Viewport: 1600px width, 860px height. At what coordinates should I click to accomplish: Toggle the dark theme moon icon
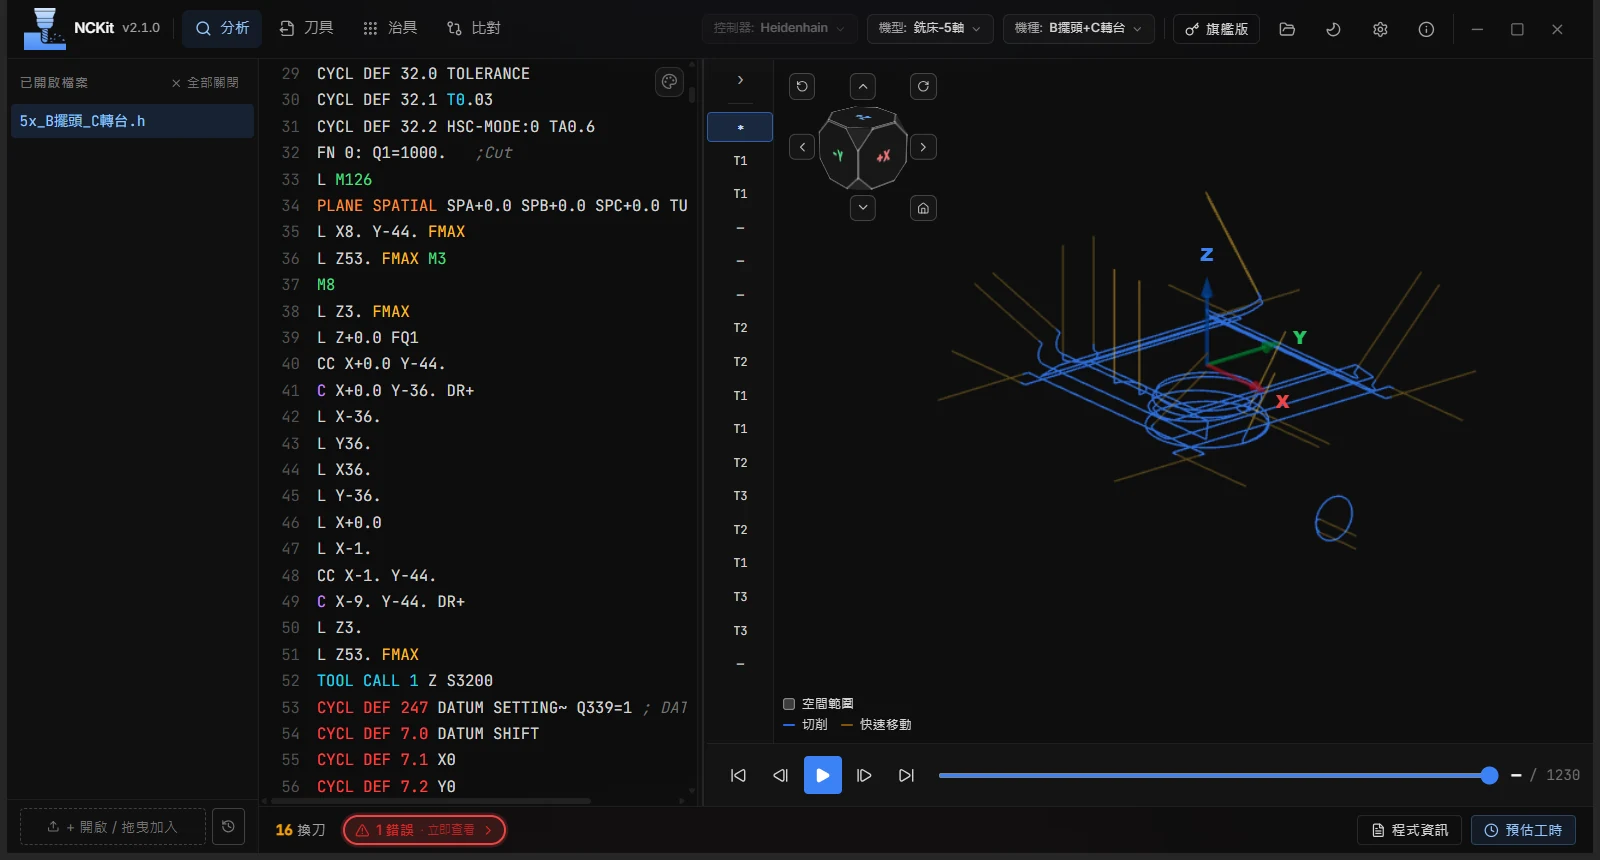tap(1333, 29)
